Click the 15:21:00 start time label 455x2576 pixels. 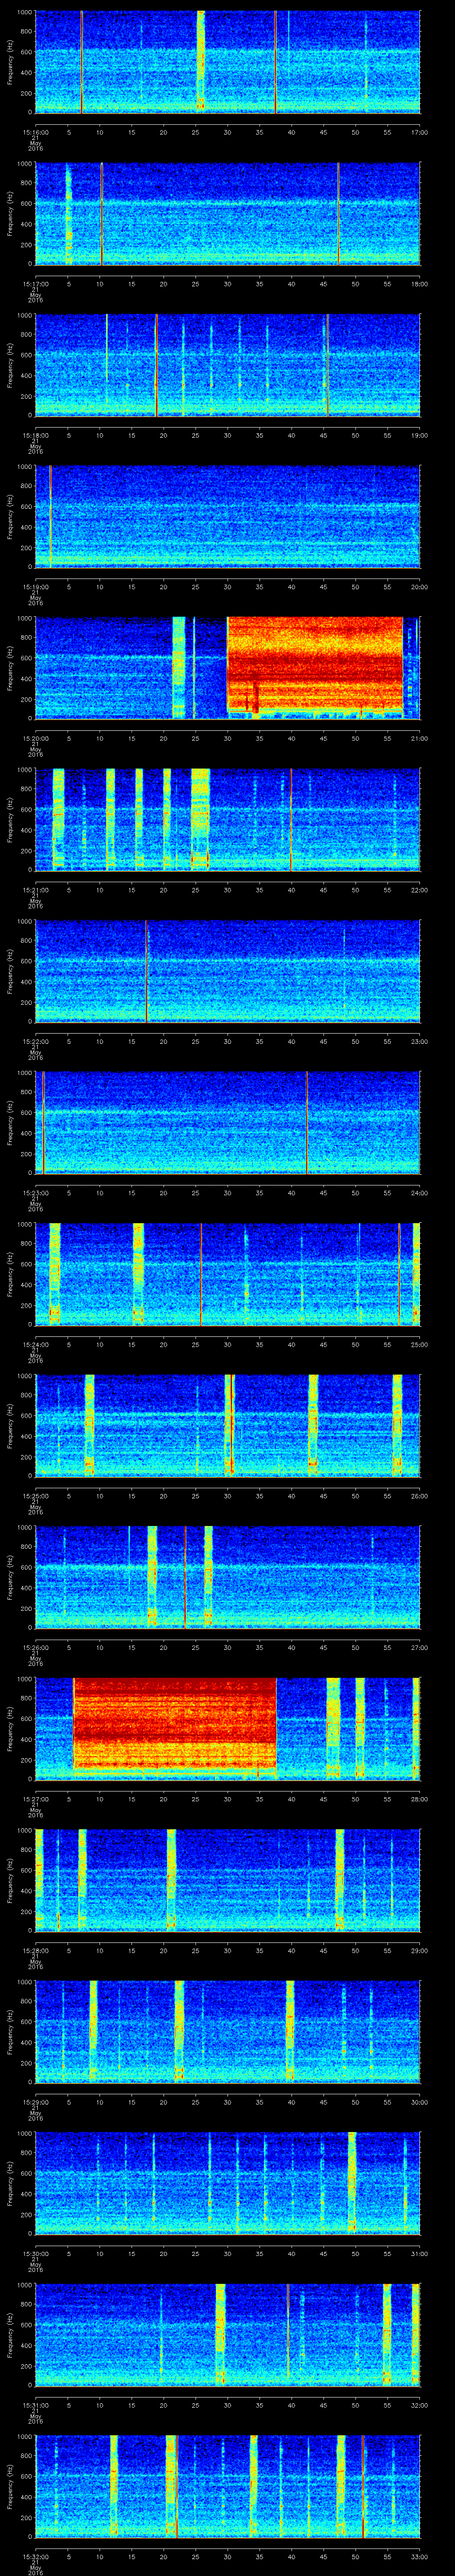point(35,890)
